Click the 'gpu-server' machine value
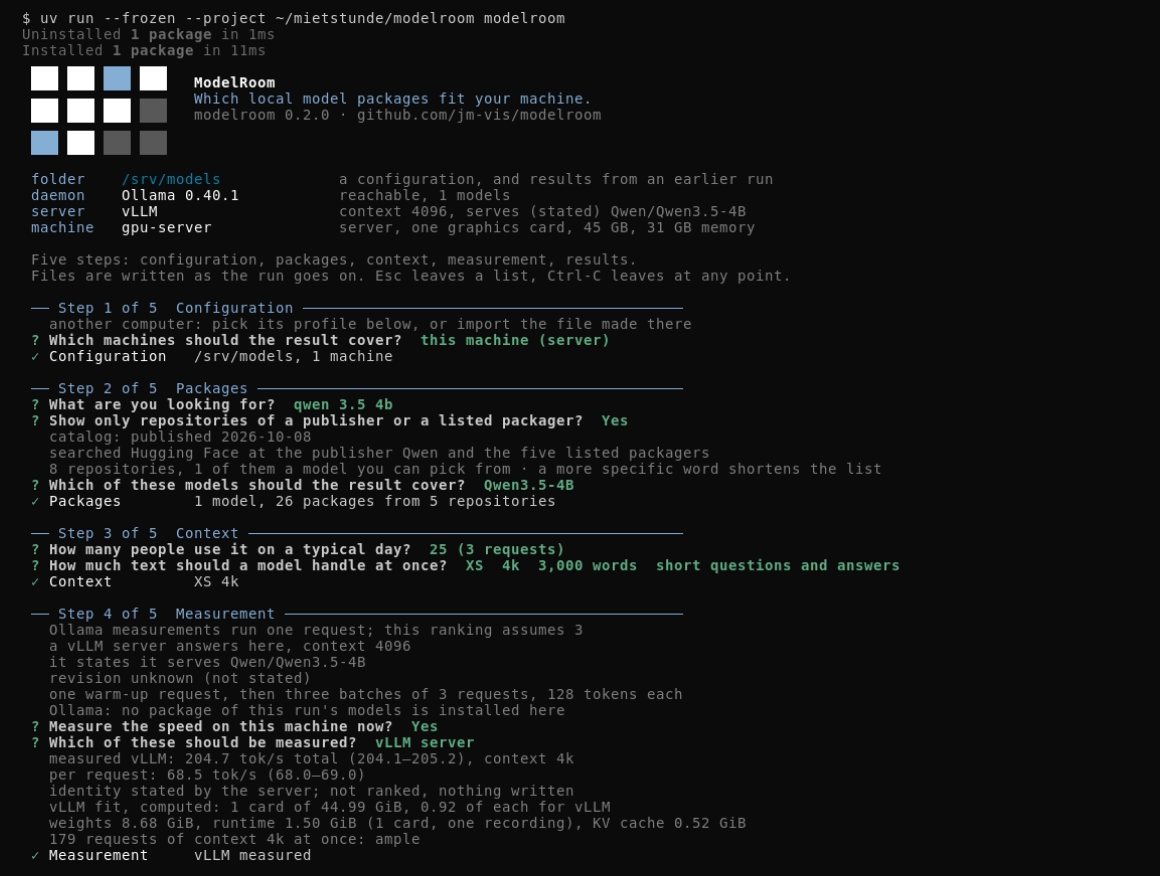 click(166, 228)
